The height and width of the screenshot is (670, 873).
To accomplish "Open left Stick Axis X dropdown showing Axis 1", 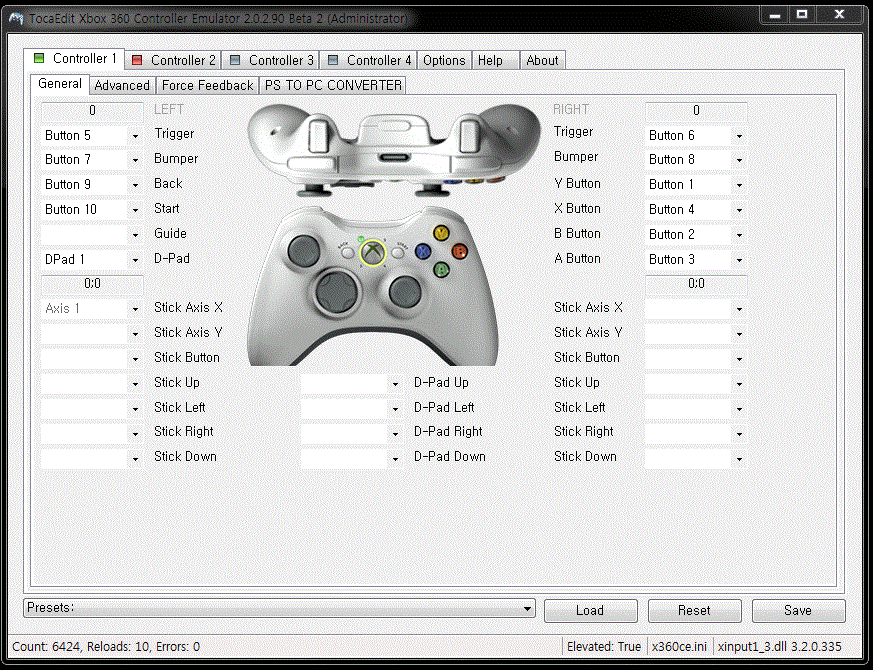I will tap(92, 309).
